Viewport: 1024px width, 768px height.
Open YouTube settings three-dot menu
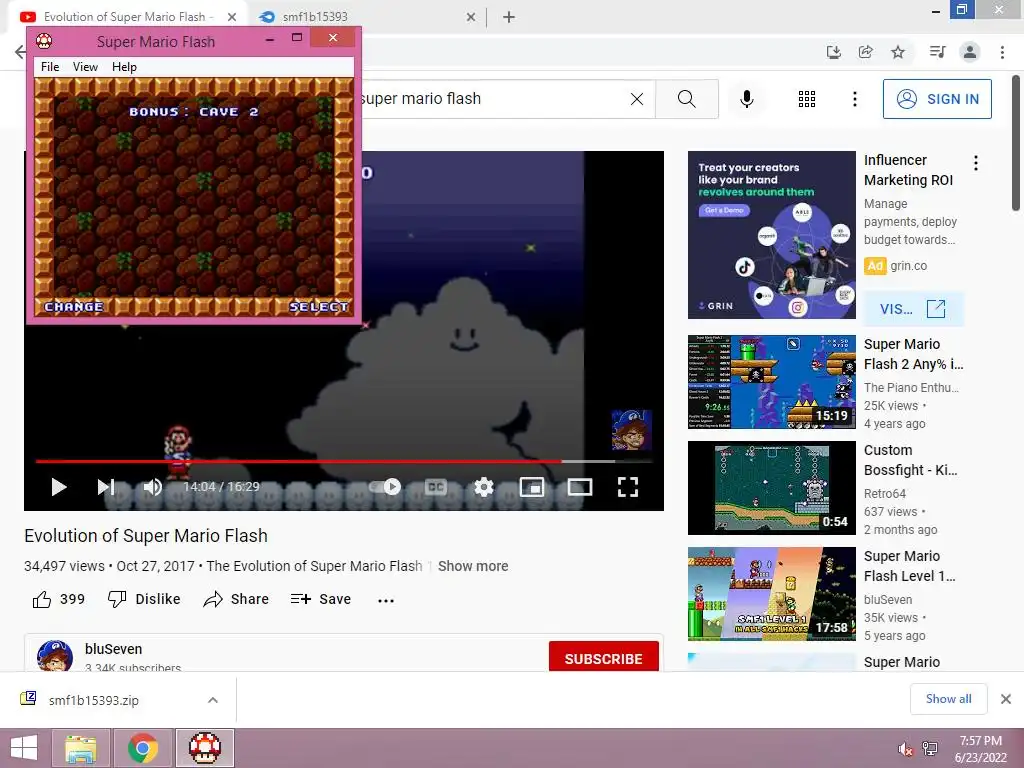click(x=854, y=99)
